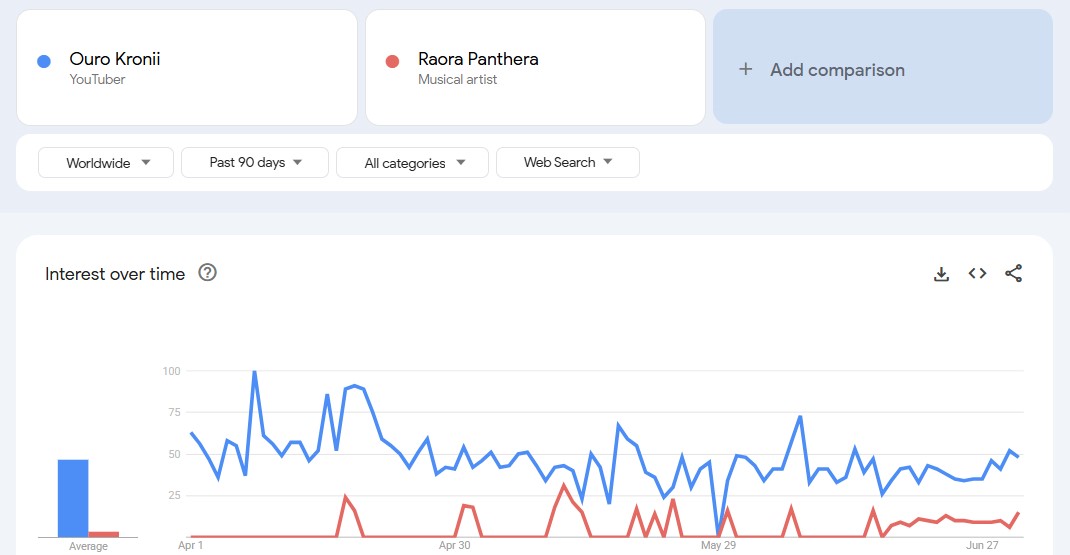
Task: Click the plus icon in Add comparison
Action: coord(746,69)
